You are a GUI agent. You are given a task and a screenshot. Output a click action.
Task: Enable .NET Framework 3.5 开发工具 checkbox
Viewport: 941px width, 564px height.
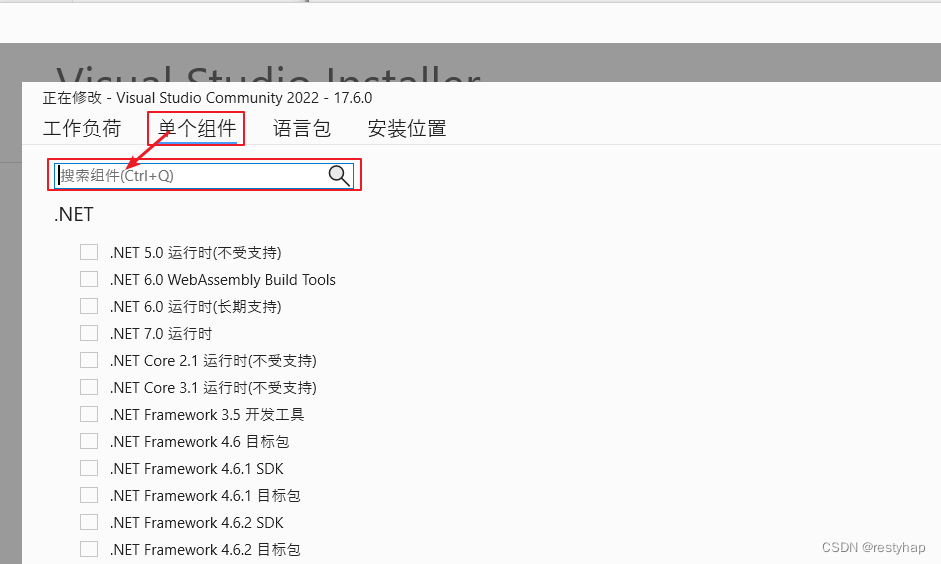89,414
